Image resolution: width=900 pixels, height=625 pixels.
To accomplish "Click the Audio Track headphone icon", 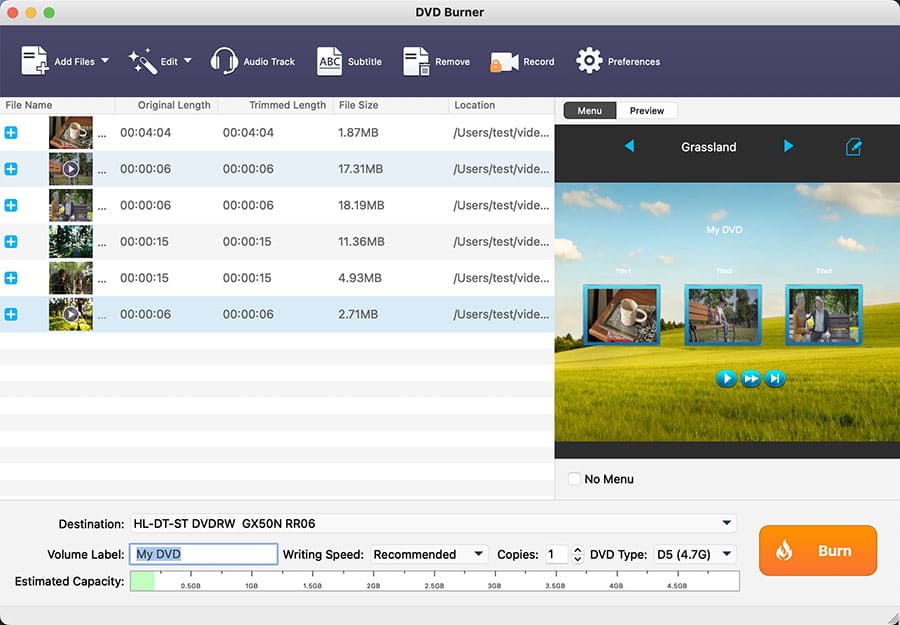I will (224, 61).
